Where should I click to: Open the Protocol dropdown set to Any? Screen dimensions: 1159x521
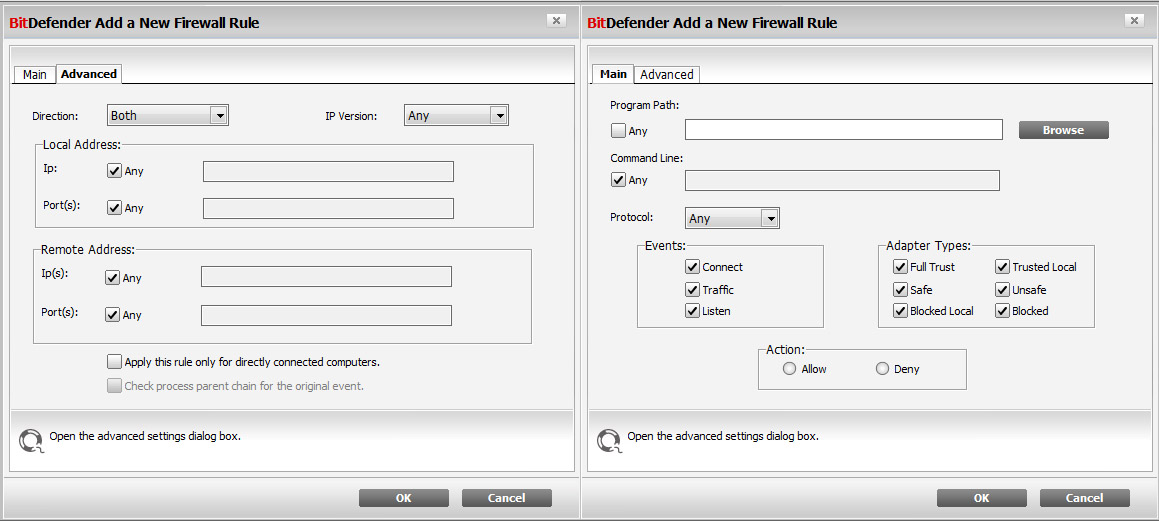(733, 218)
